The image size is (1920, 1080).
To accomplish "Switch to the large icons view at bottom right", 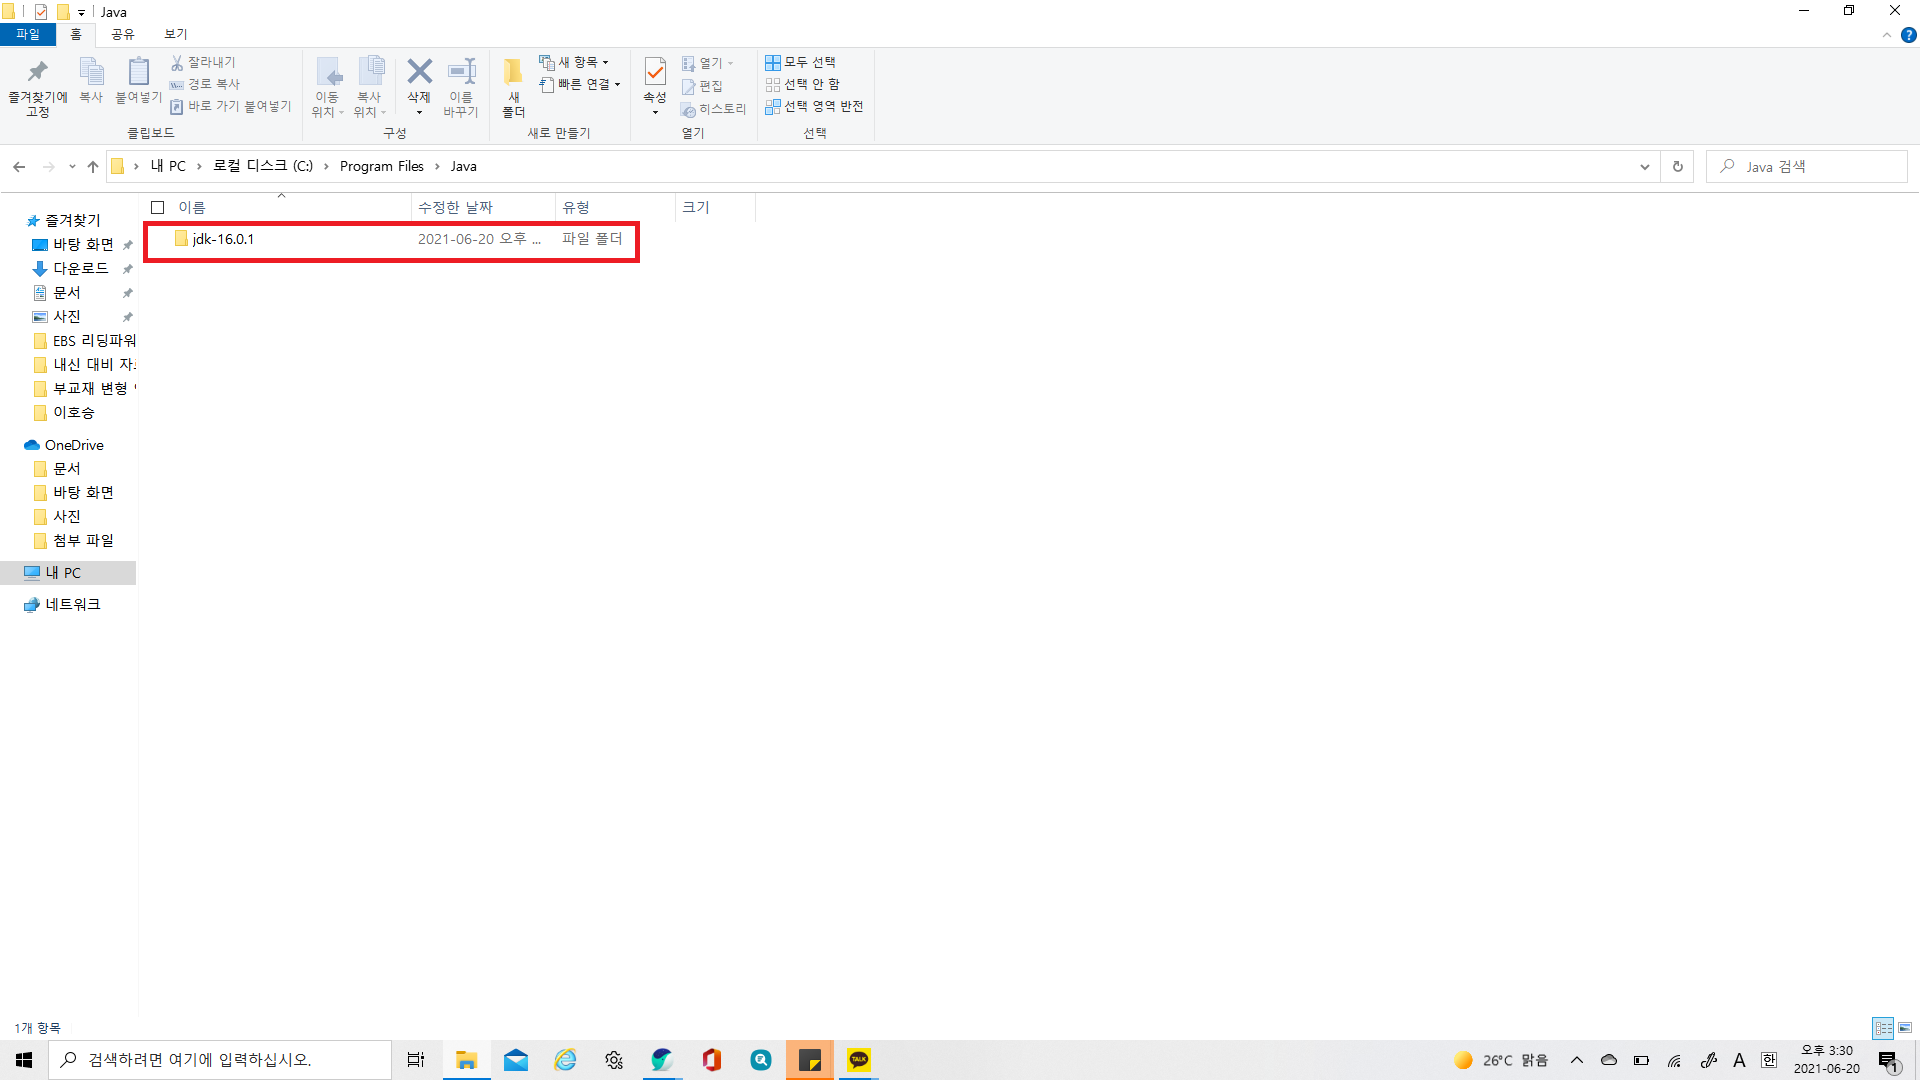I will tap(1905, 1028).
